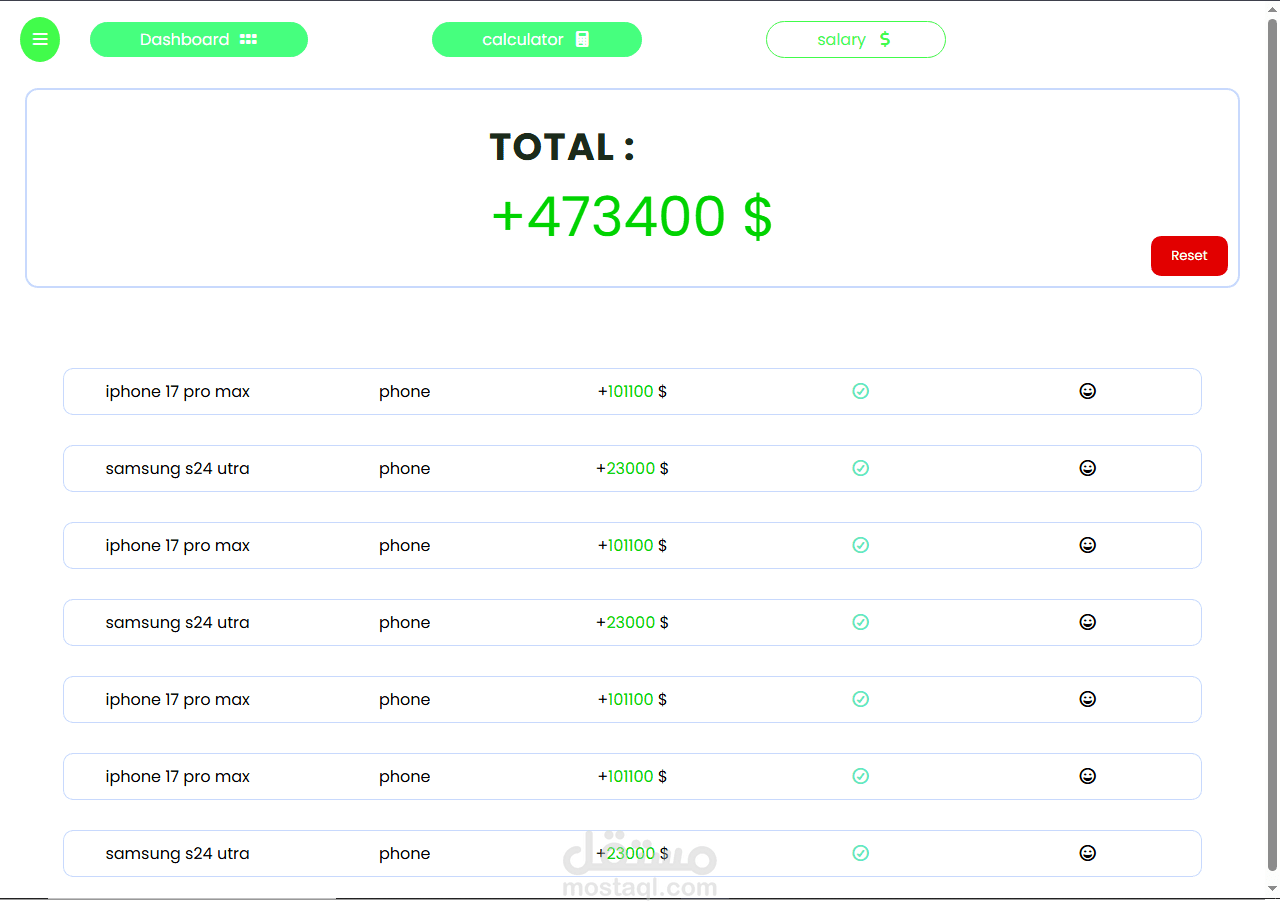Click the 'phone' category in the first row
This screenshot has width=1280, height=919.
tap(405, 392)
